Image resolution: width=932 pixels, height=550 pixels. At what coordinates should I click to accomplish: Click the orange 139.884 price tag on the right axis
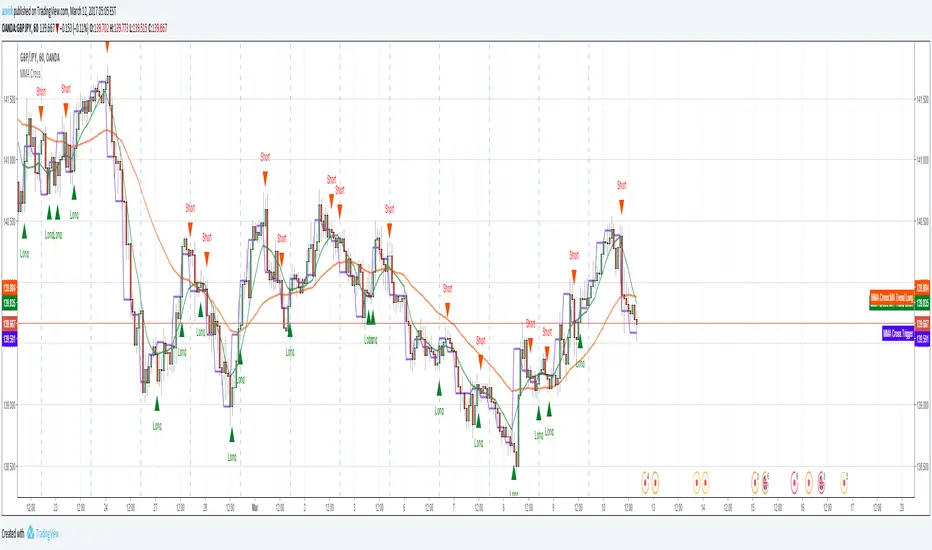point(922,288)
